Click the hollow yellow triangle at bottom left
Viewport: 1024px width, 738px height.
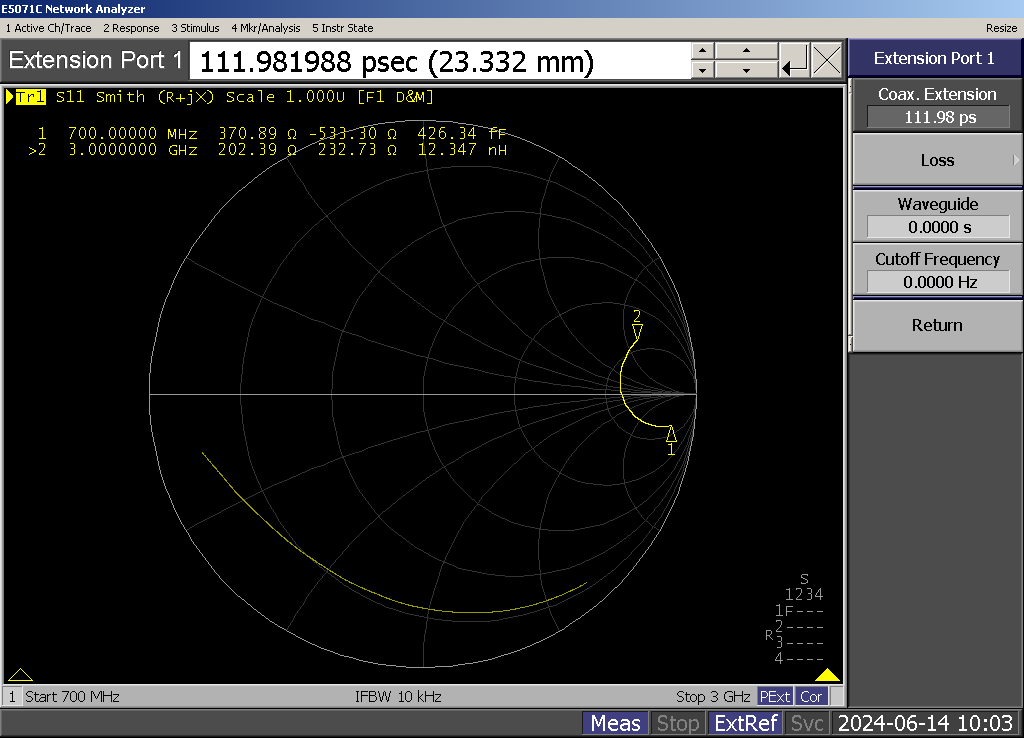pos(20,675)
